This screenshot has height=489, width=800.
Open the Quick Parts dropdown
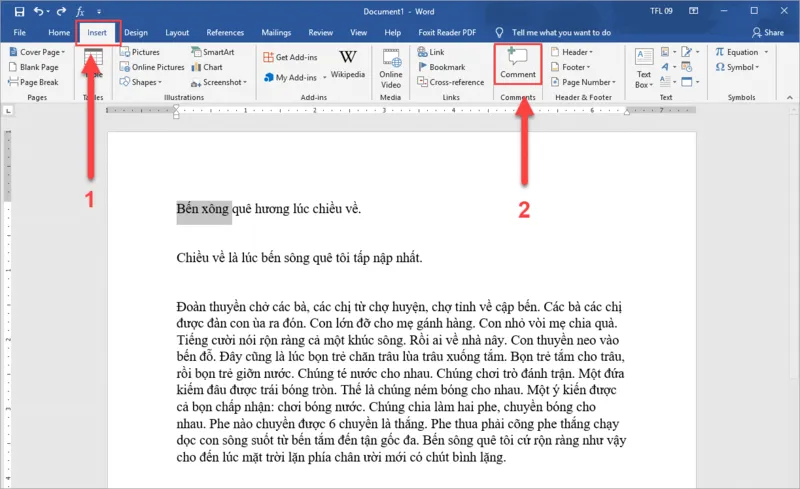click(x=668, y=52)
